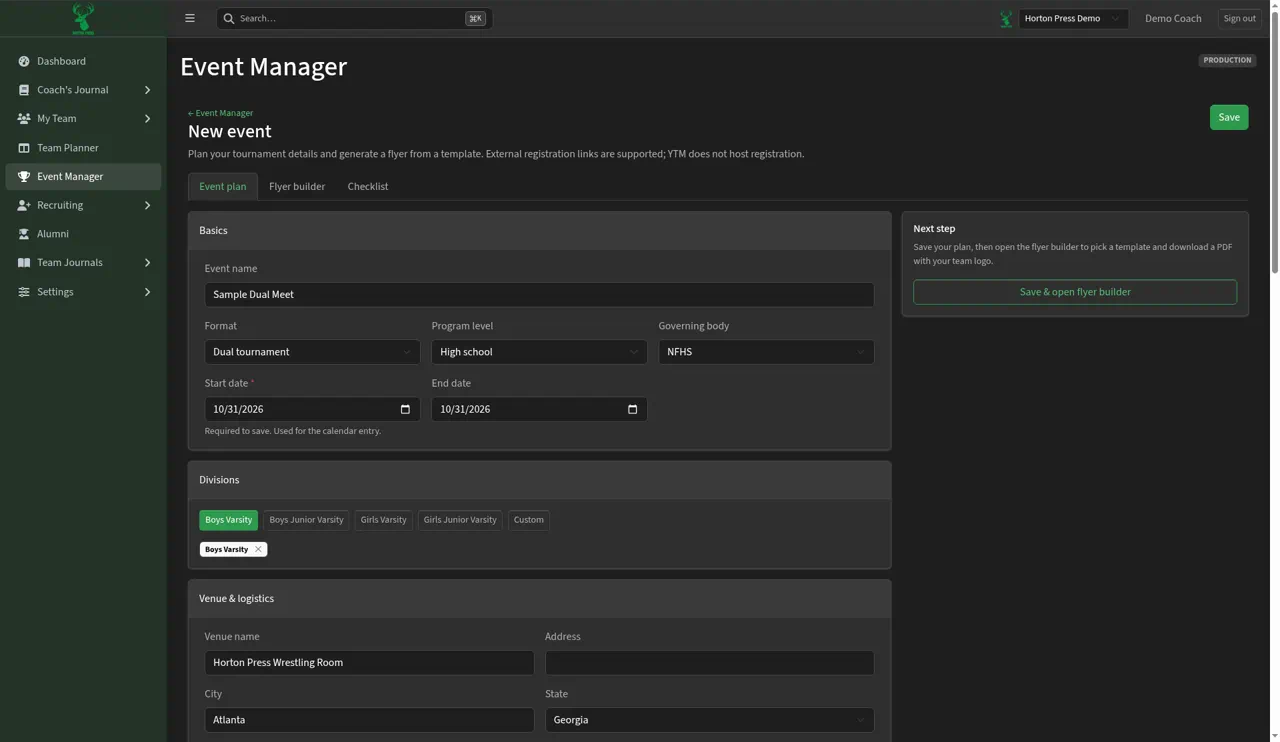Screen dimensions: 1280x742
Task: Deselect the Boys Varsity division chip
Action: pos(228,520)
